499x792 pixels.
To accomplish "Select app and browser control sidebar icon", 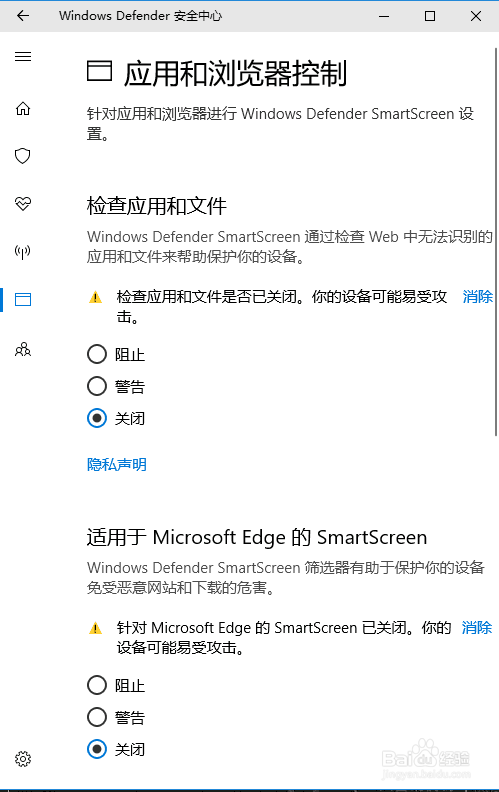I will point(23,300).
